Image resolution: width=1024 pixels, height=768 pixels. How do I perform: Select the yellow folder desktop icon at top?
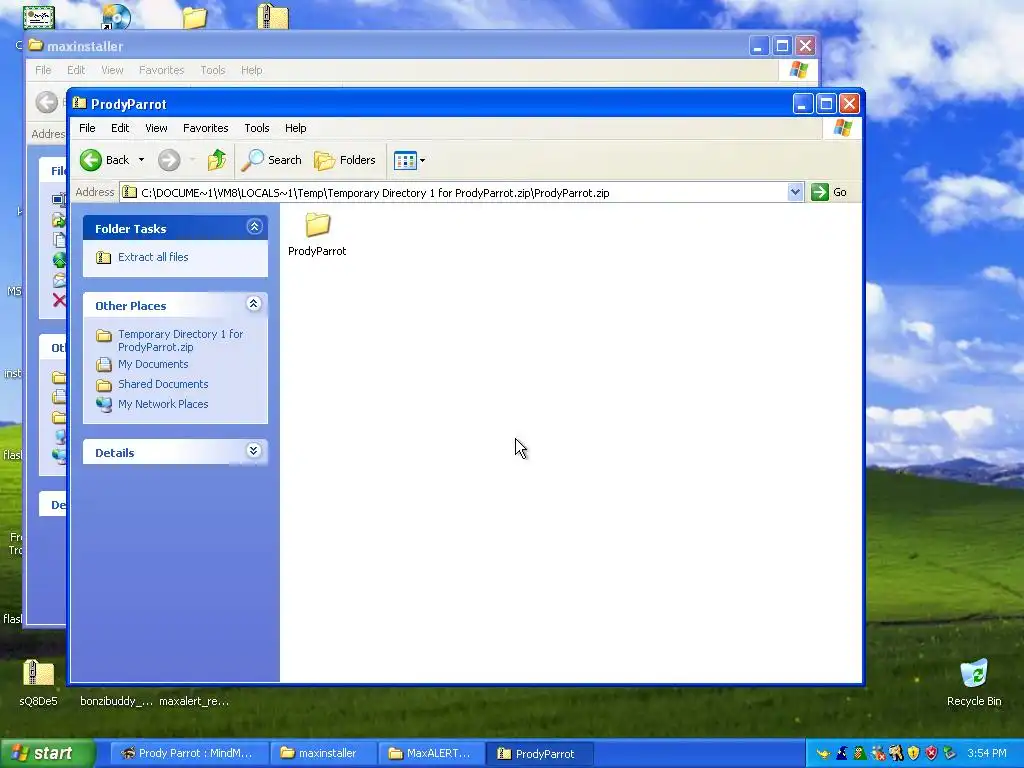(194, 17)
